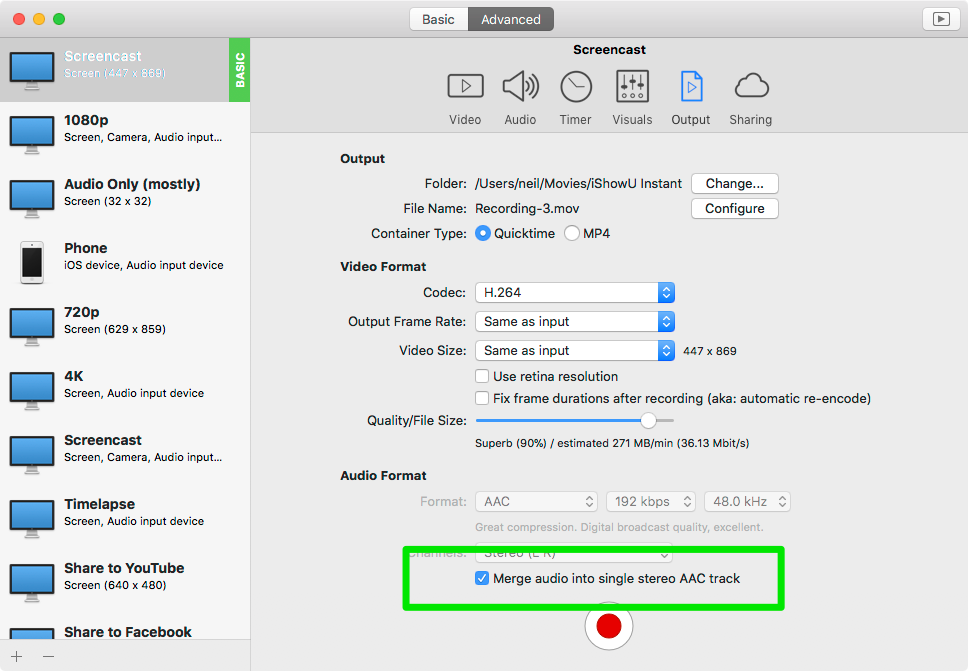Expand the Output Frame Rate dropdown
968x671 pixels.
point(574,322)
